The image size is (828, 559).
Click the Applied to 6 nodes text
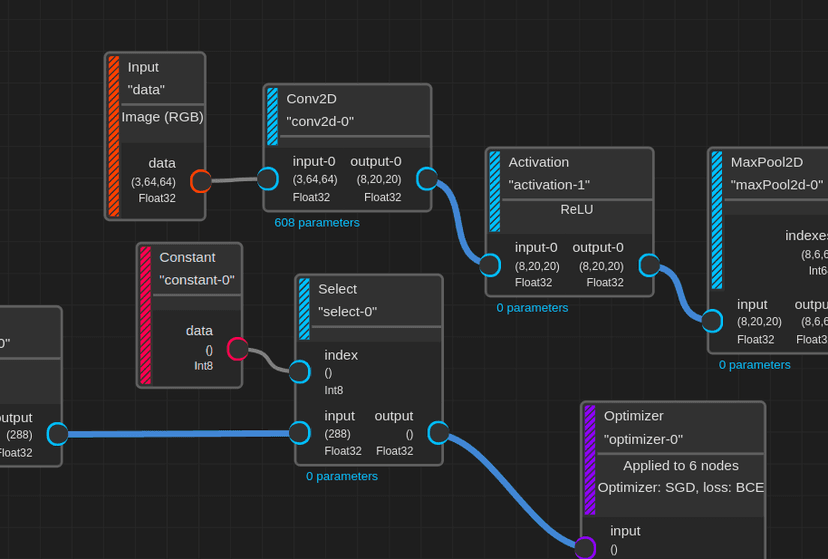coord(681,466)
